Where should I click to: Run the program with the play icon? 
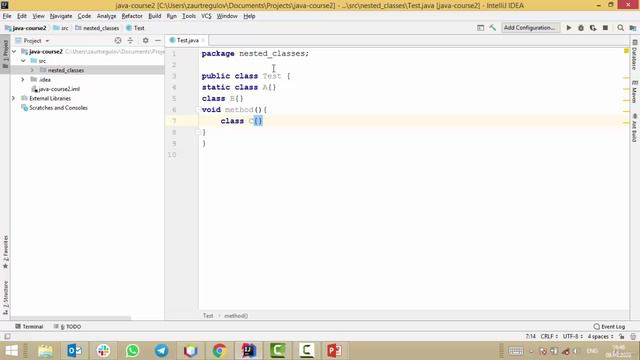(569, 28)
